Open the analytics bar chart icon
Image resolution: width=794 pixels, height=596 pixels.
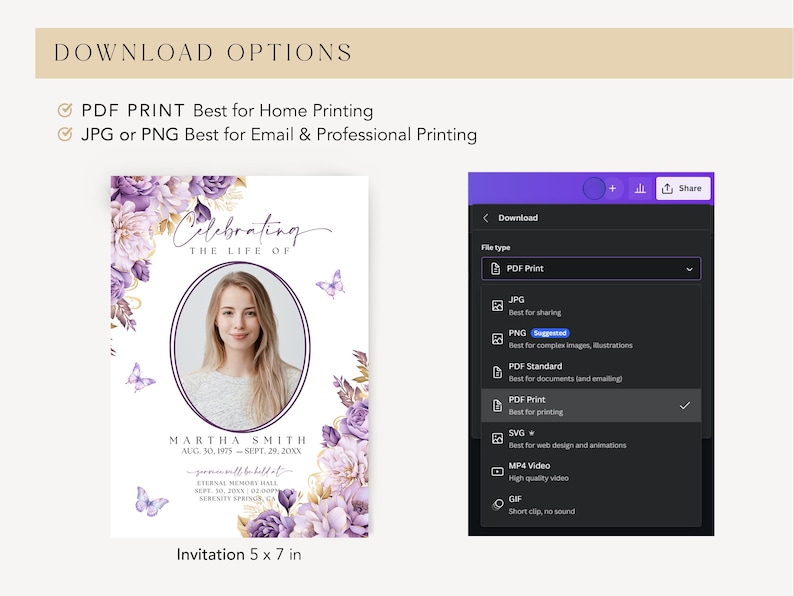(640, 188)
